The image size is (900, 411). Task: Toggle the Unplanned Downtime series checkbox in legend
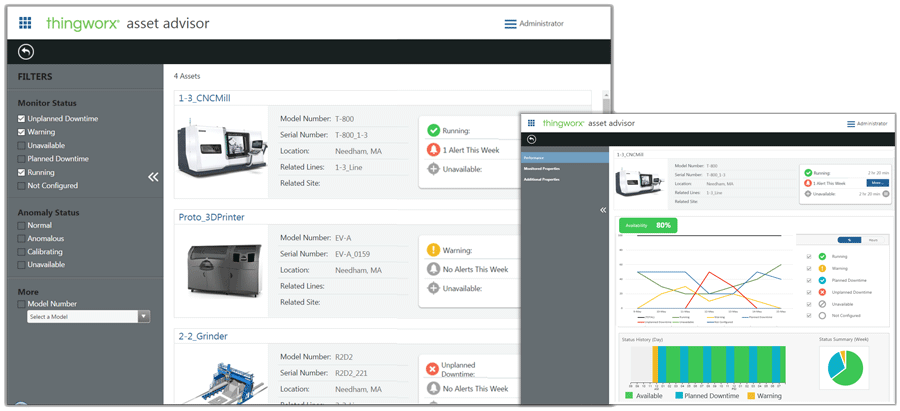point(809,292)
